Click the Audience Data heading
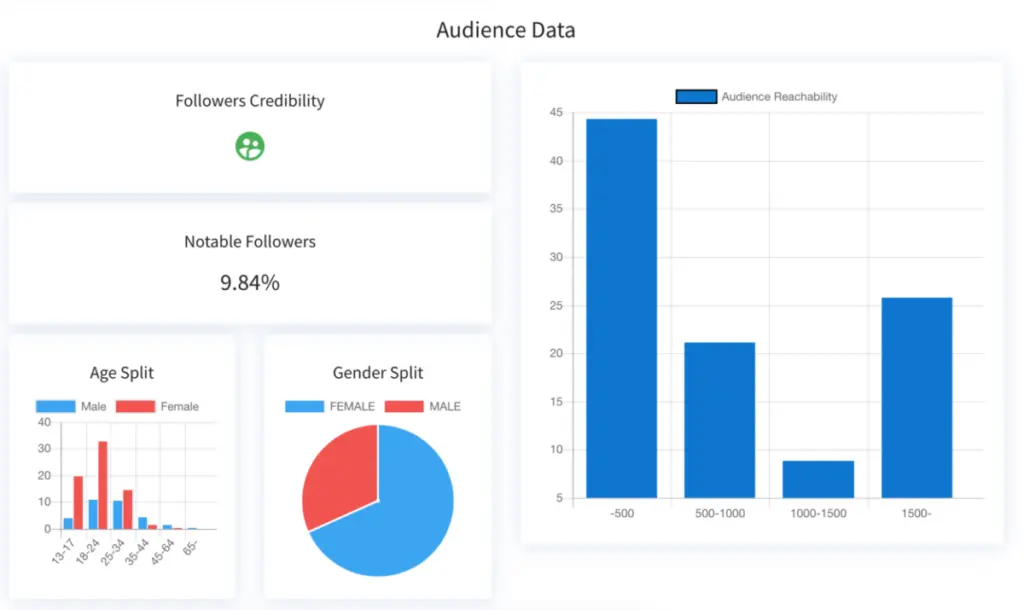The image size is (1024, 610). [x=506, y=30]
